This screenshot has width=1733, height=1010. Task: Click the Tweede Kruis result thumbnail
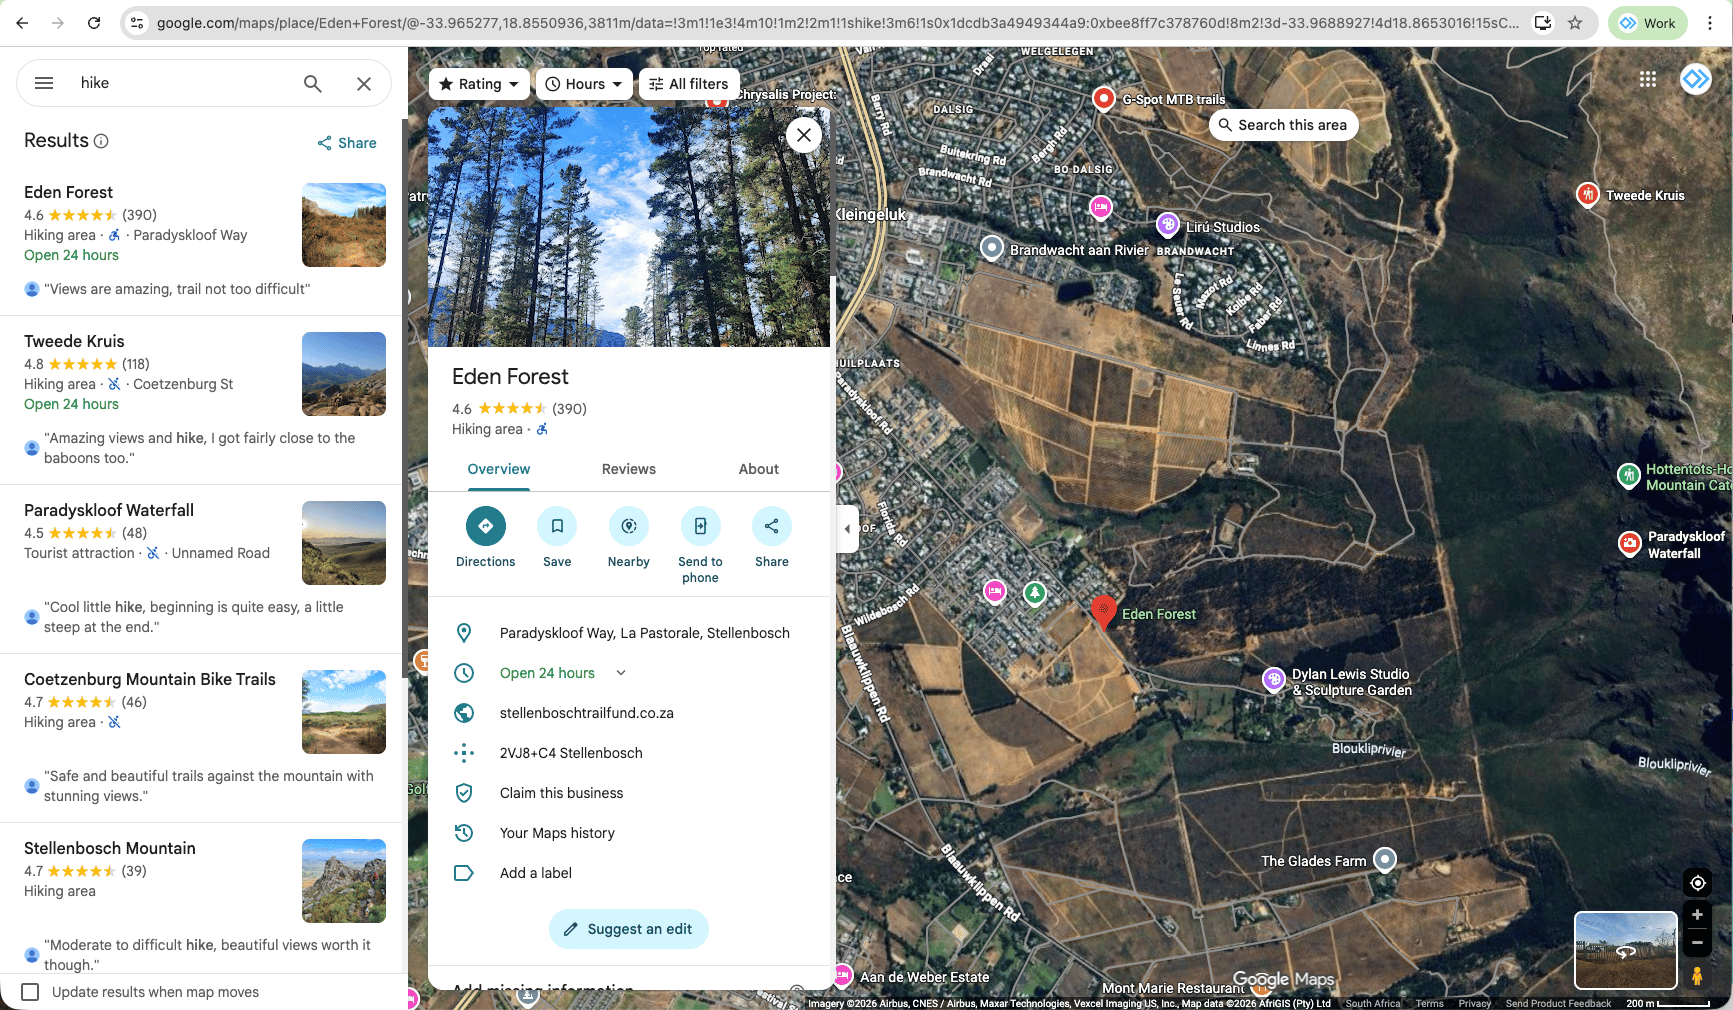pos(344,374)
